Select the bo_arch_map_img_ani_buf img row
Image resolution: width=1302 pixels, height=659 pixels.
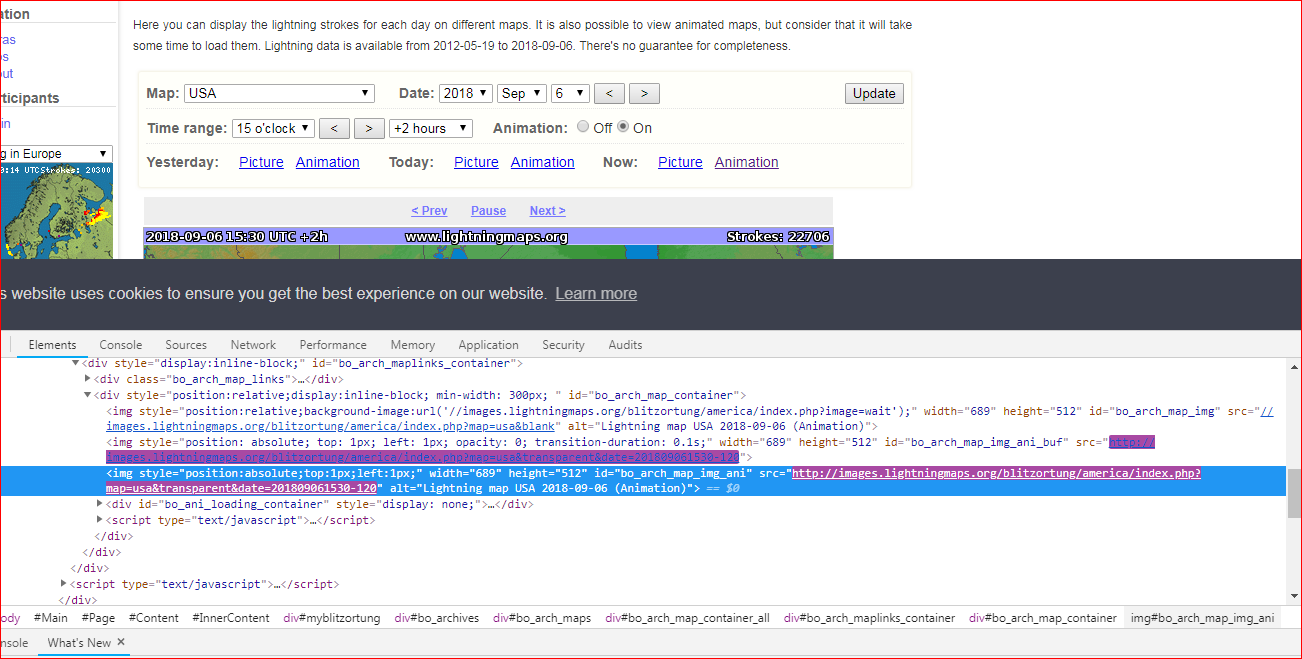(644, 449)
